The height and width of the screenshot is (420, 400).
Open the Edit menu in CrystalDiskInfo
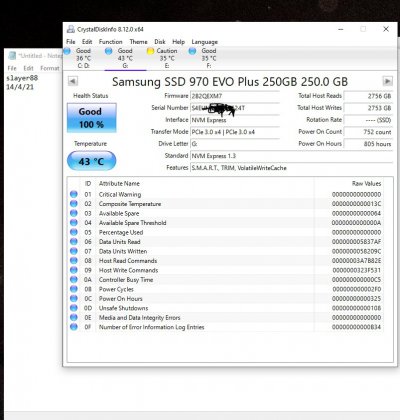point(87,42)
